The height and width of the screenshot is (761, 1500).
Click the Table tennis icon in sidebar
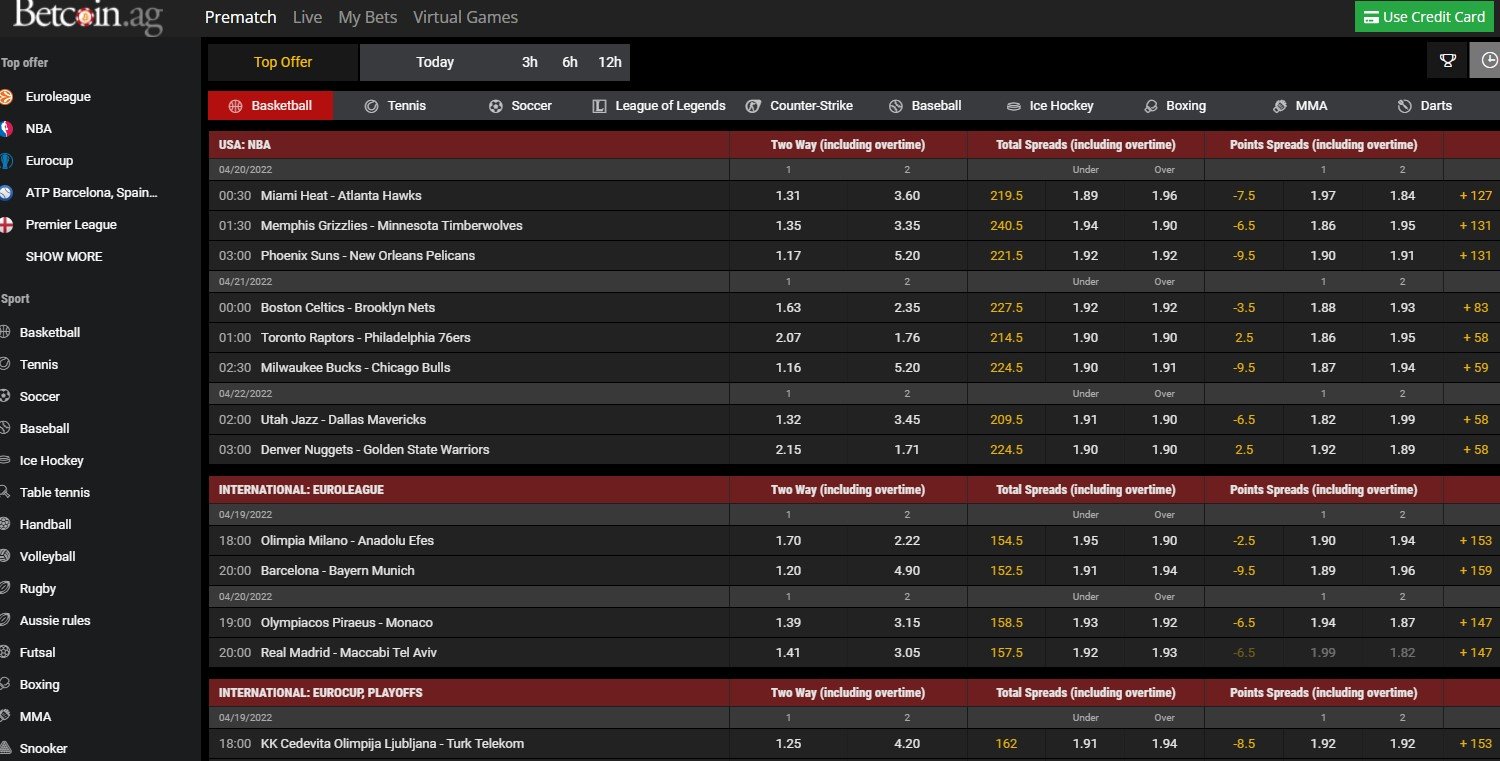click(x=5, y=493)
